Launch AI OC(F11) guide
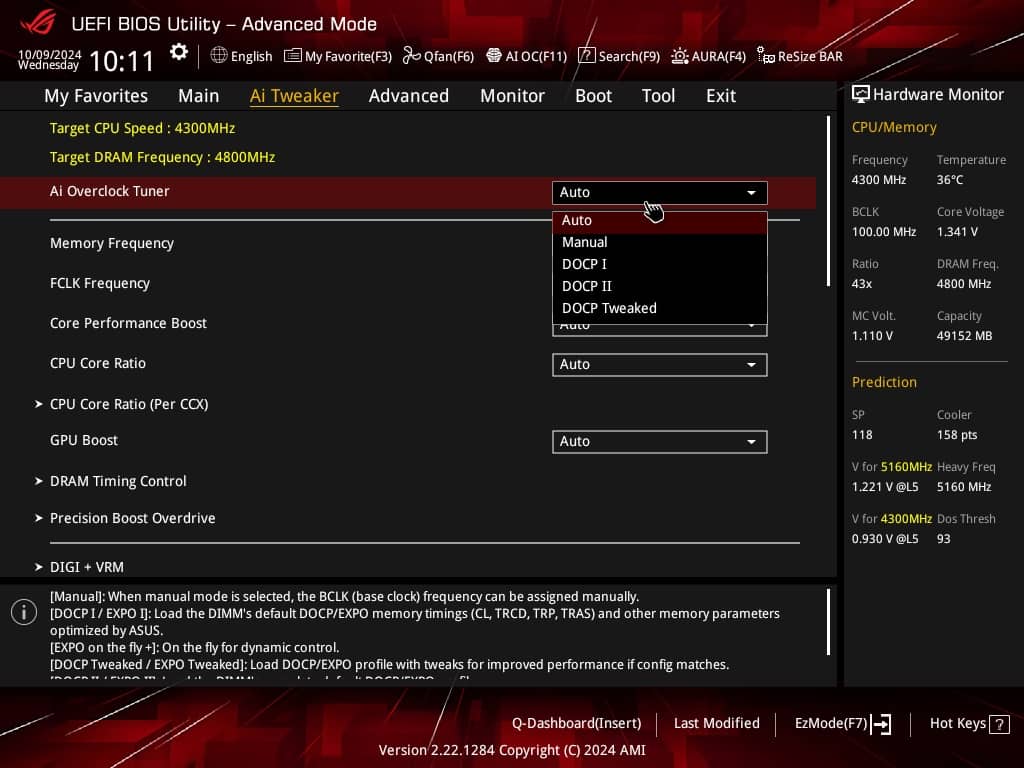The height and width of the screenshot is (768, 1024). tap(526, 56)
